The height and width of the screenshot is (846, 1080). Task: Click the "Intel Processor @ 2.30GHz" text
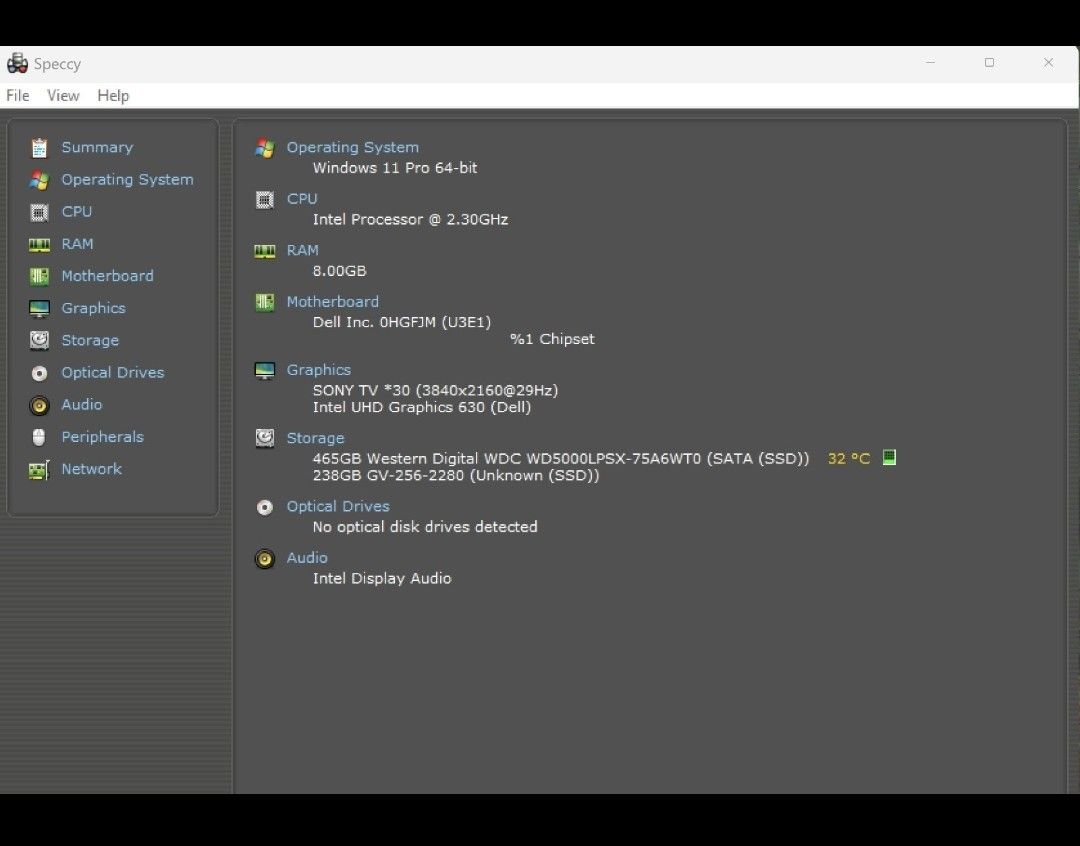[411, 219]
